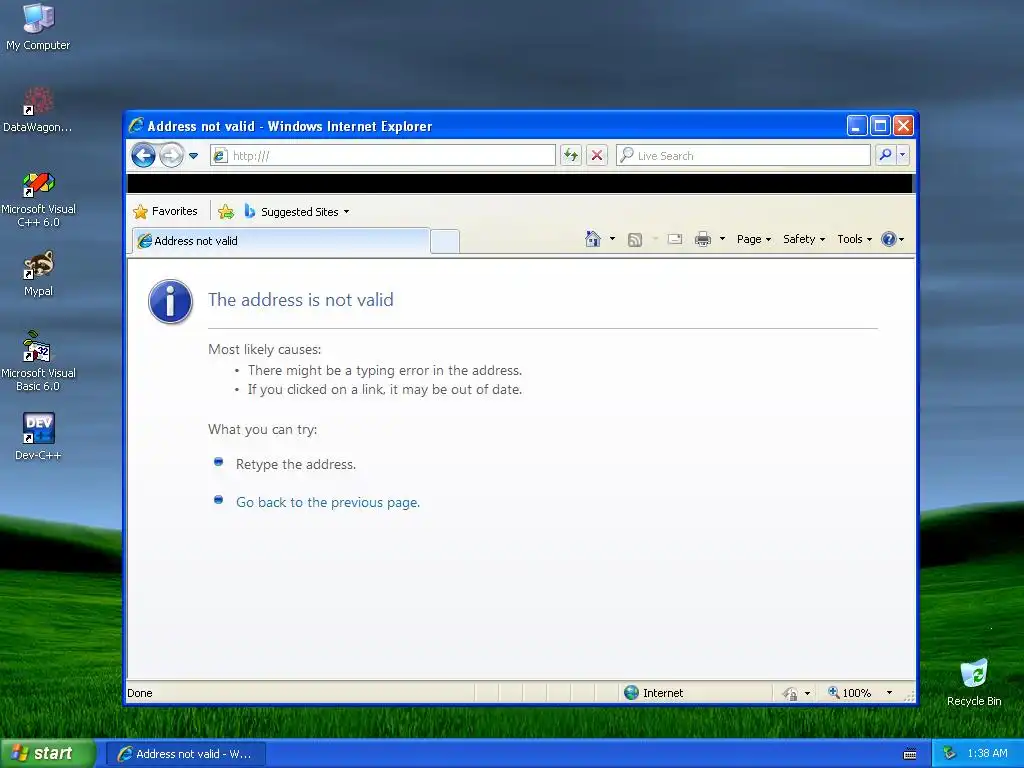Viewport: 1024px width, 768px height.
Task: Open a new blank tab
Action: [x=445, y=242]
